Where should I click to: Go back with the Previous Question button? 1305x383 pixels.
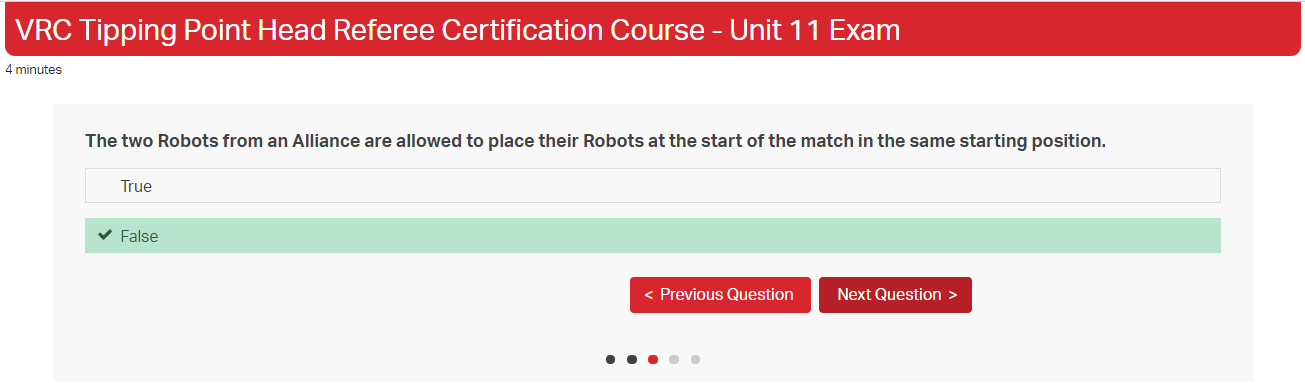click(x=720, y=295)
